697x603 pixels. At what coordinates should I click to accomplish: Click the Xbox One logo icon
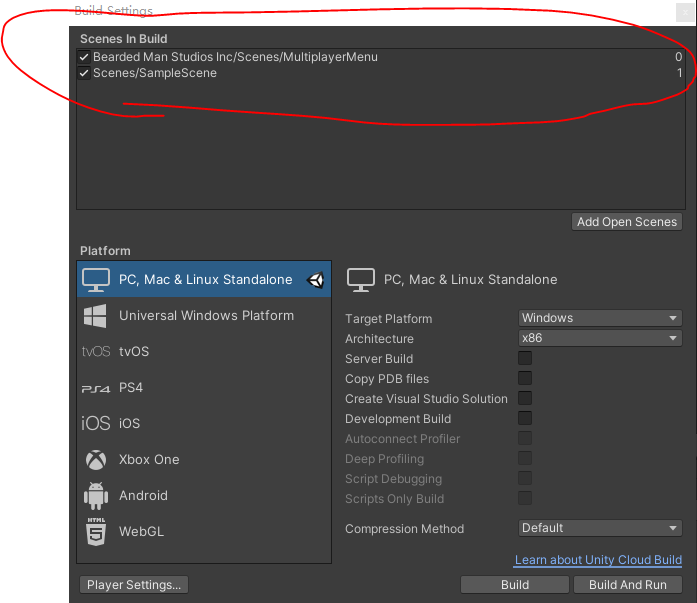(96, 460)
